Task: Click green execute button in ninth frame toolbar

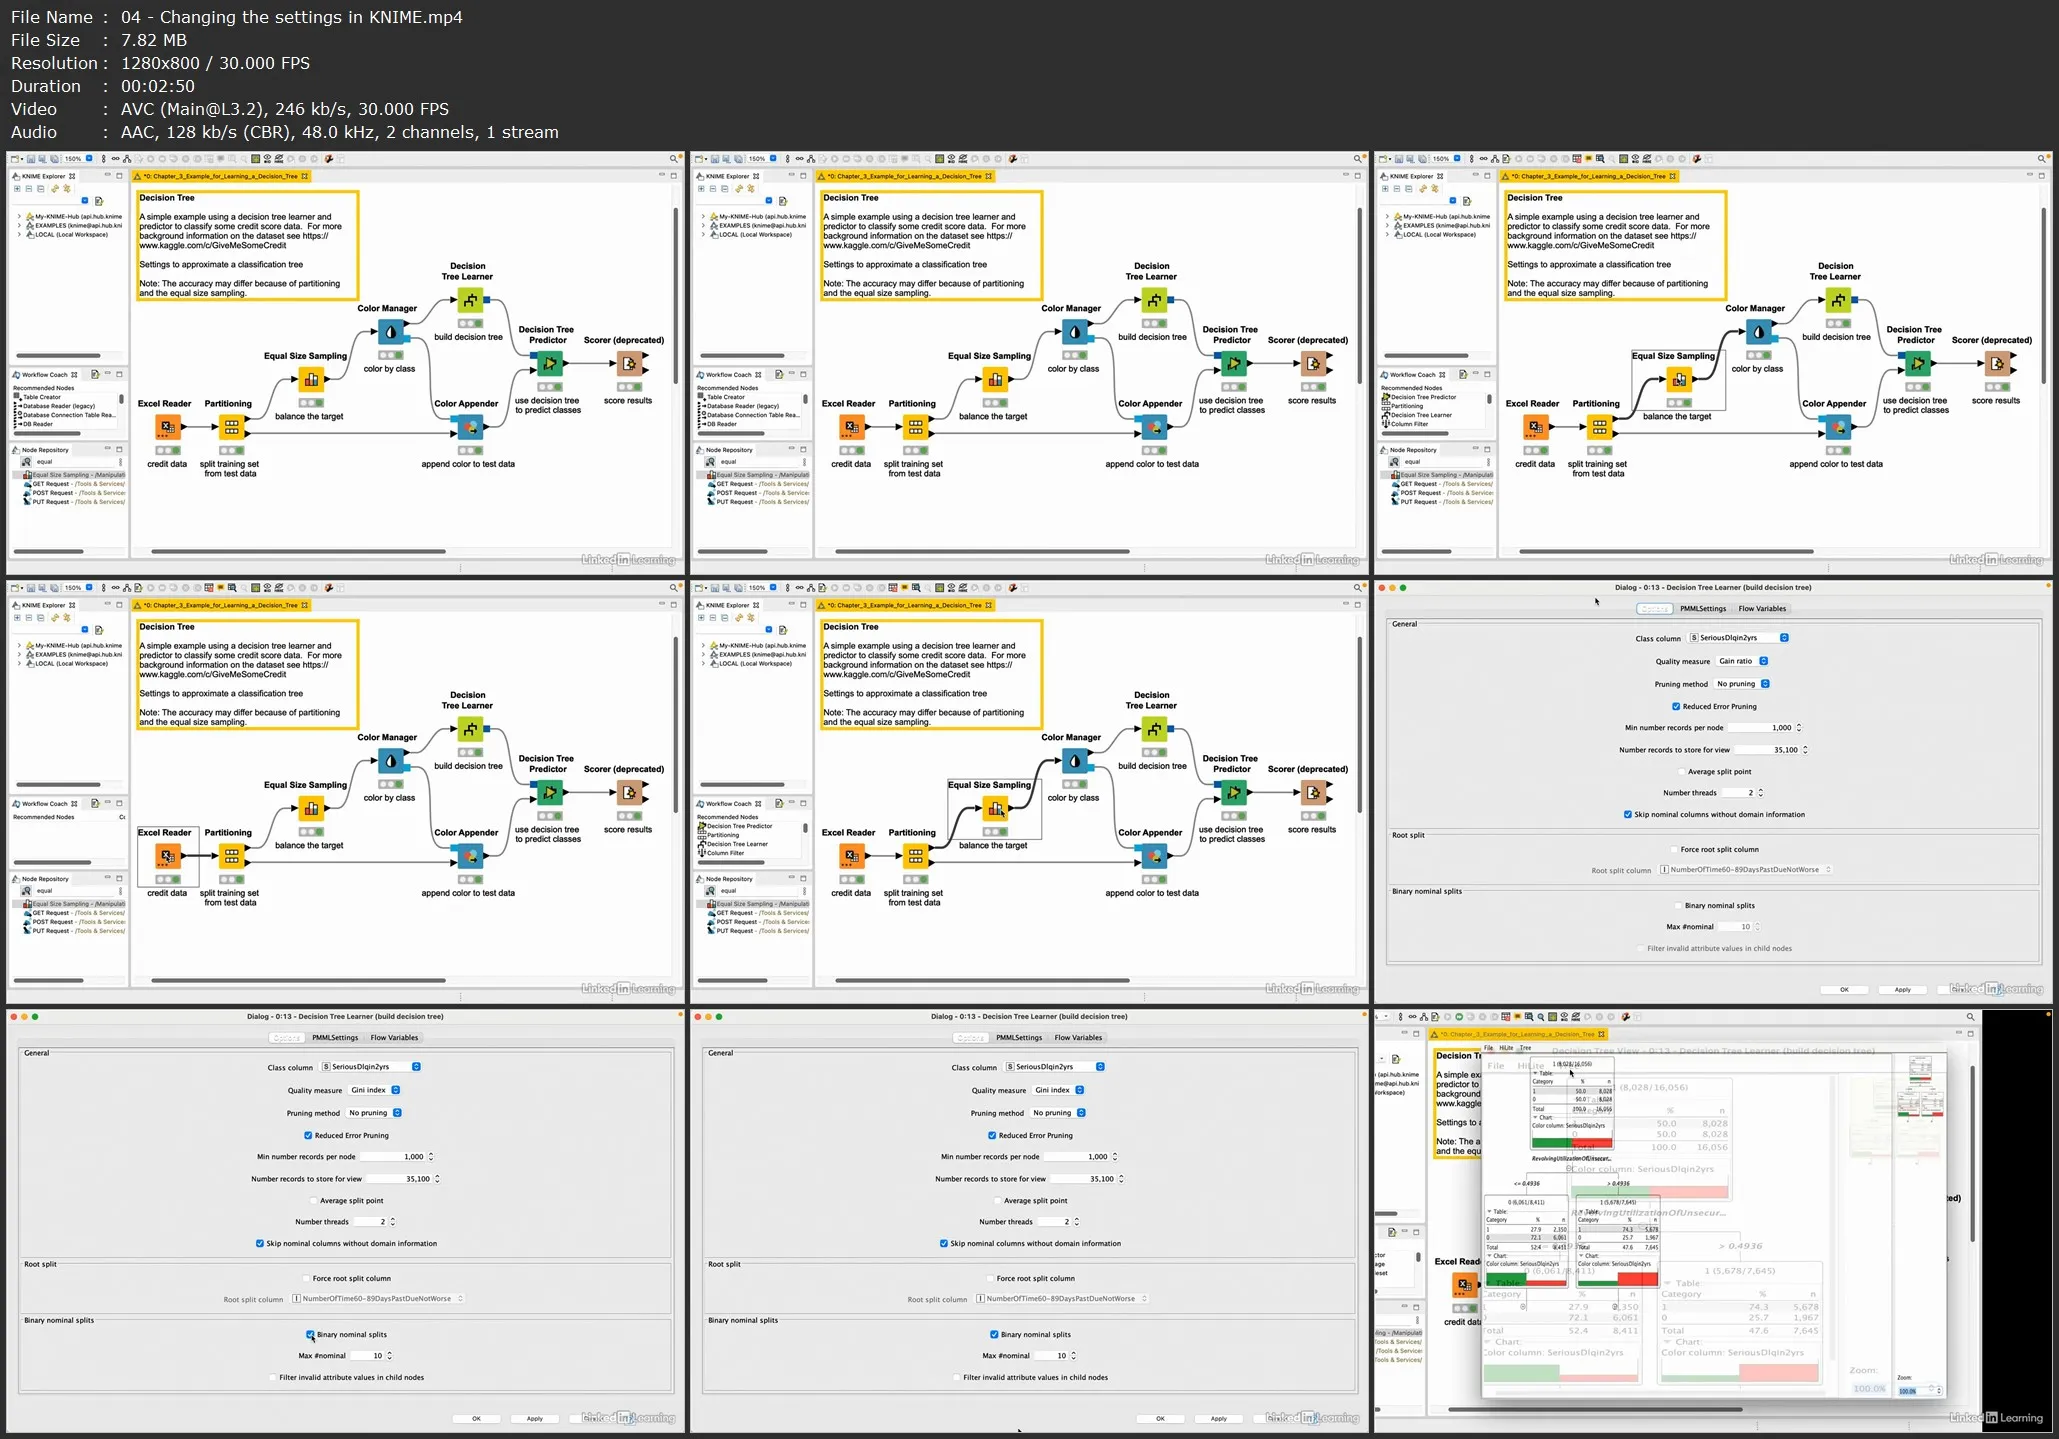Action: click(x=1458, y=1017)
